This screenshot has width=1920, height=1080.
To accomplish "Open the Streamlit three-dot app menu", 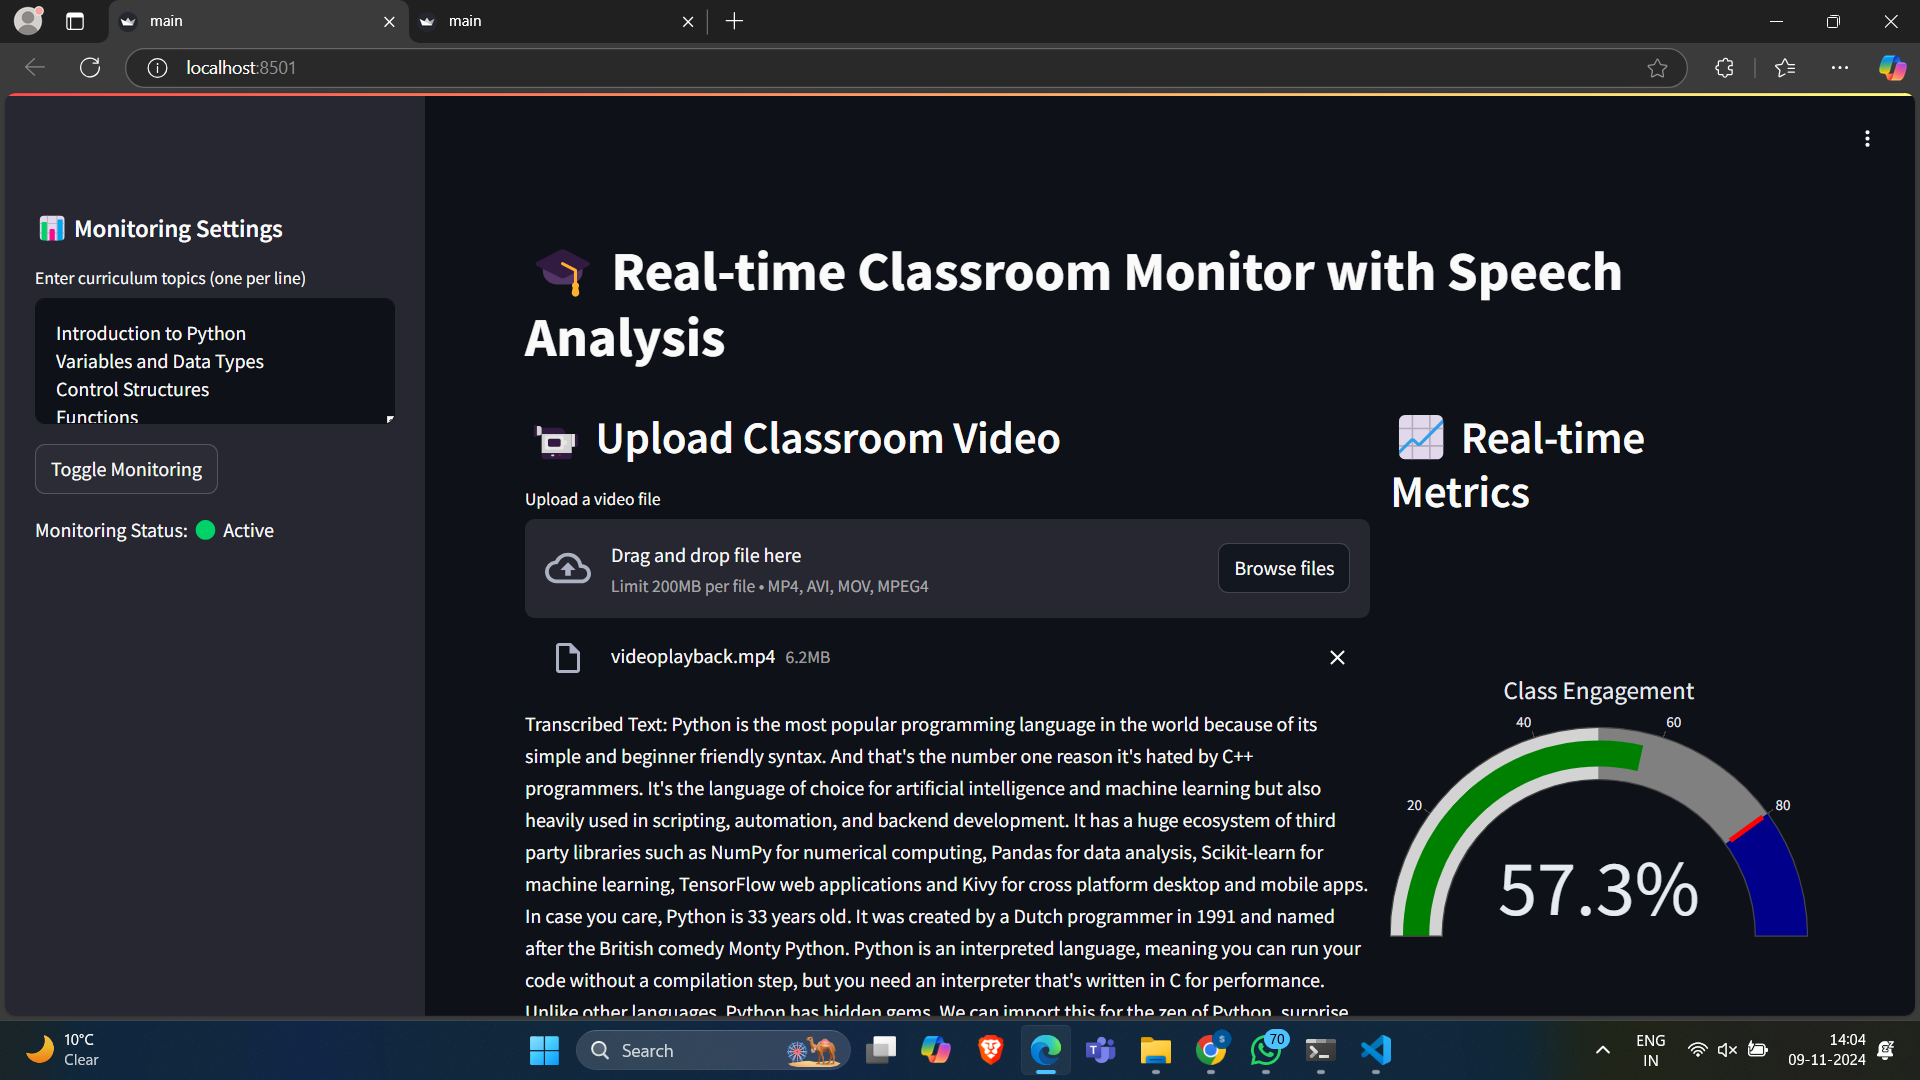I will coord(1866,139).
